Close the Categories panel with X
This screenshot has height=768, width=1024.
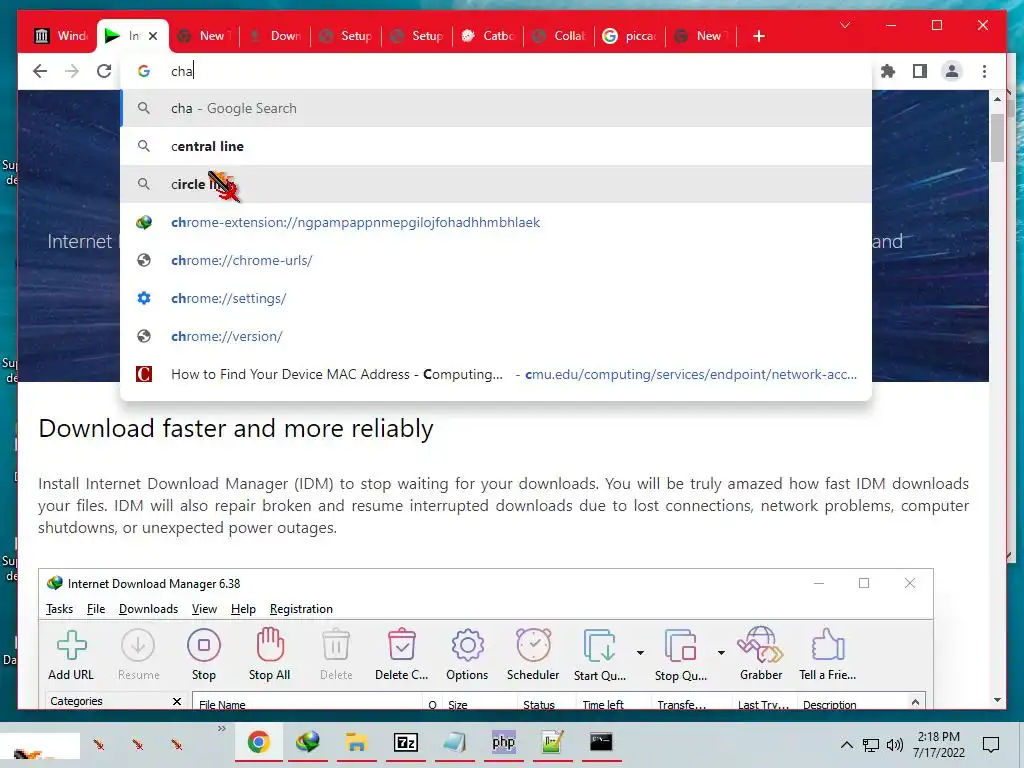[176, 701]
